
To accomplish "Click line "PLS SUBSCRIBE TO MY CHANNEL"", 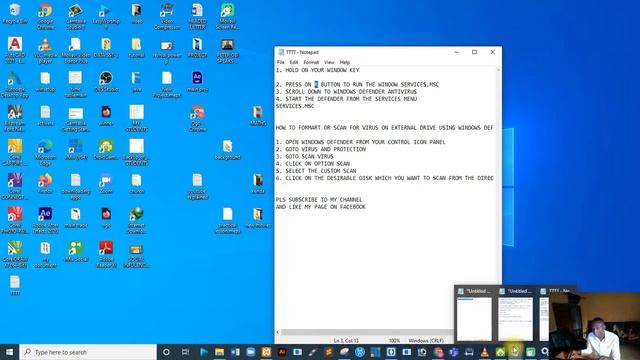I will 319,200.
